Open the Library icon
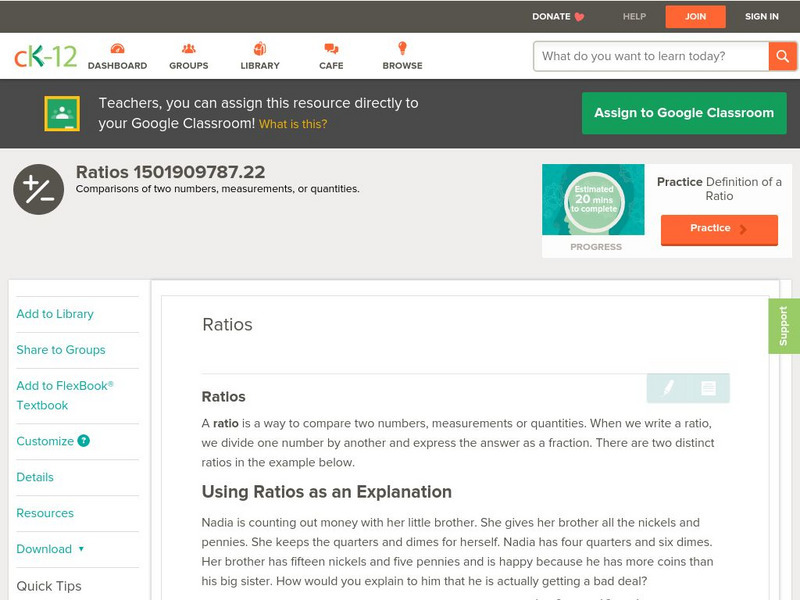 point(260,49)
